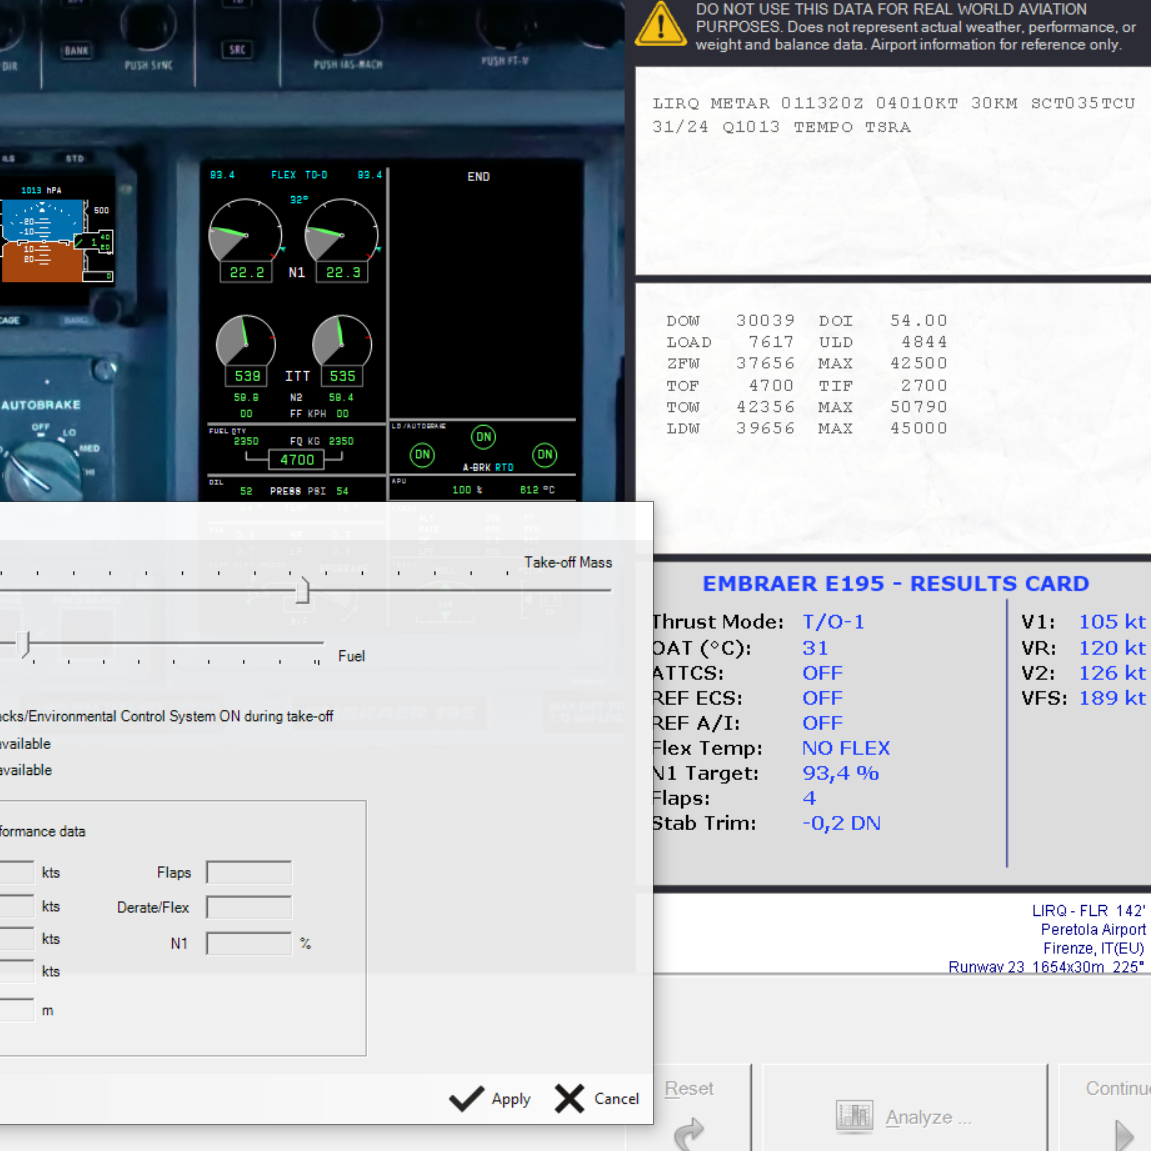Click the Continue arrow icon
1151x1151 pixels.
pyautogui.click(x=1124, y=1134)
